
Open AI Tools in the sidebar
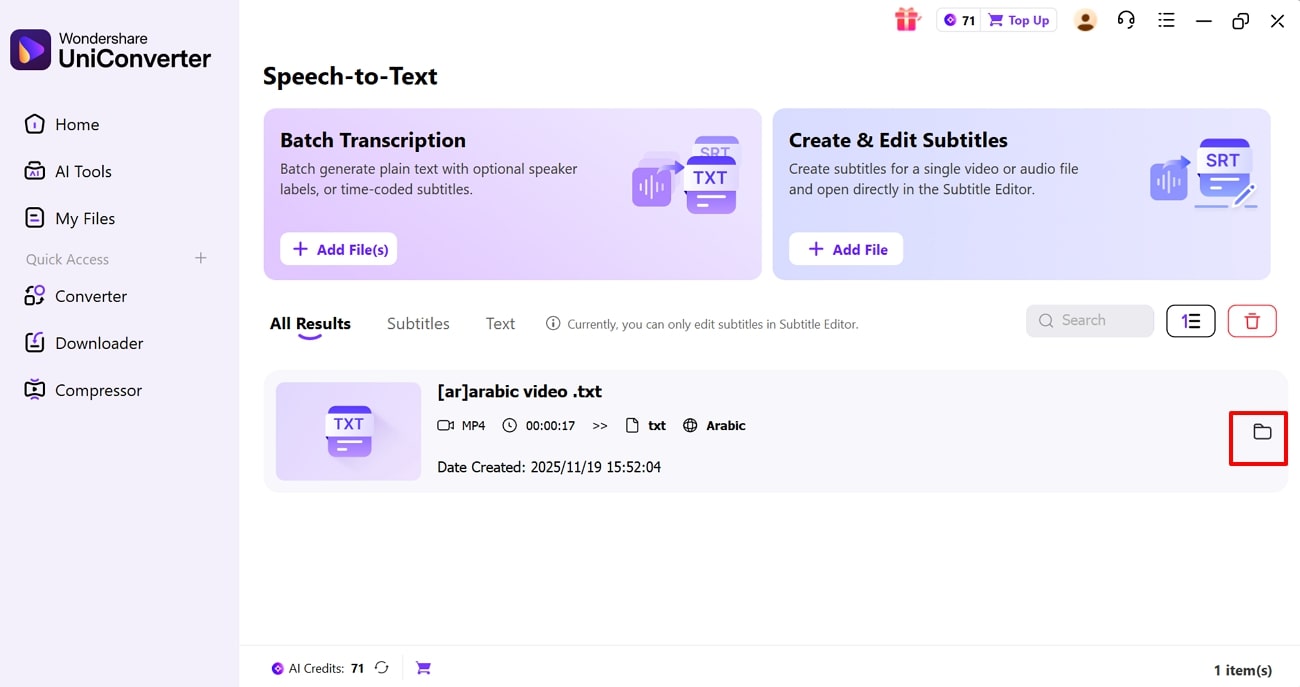[83, 171]
